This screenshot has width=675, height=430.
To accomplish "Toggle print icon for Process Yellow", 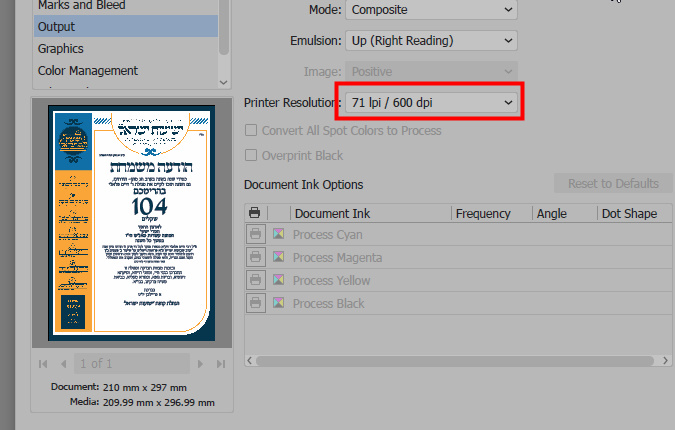I will [255, 280].
